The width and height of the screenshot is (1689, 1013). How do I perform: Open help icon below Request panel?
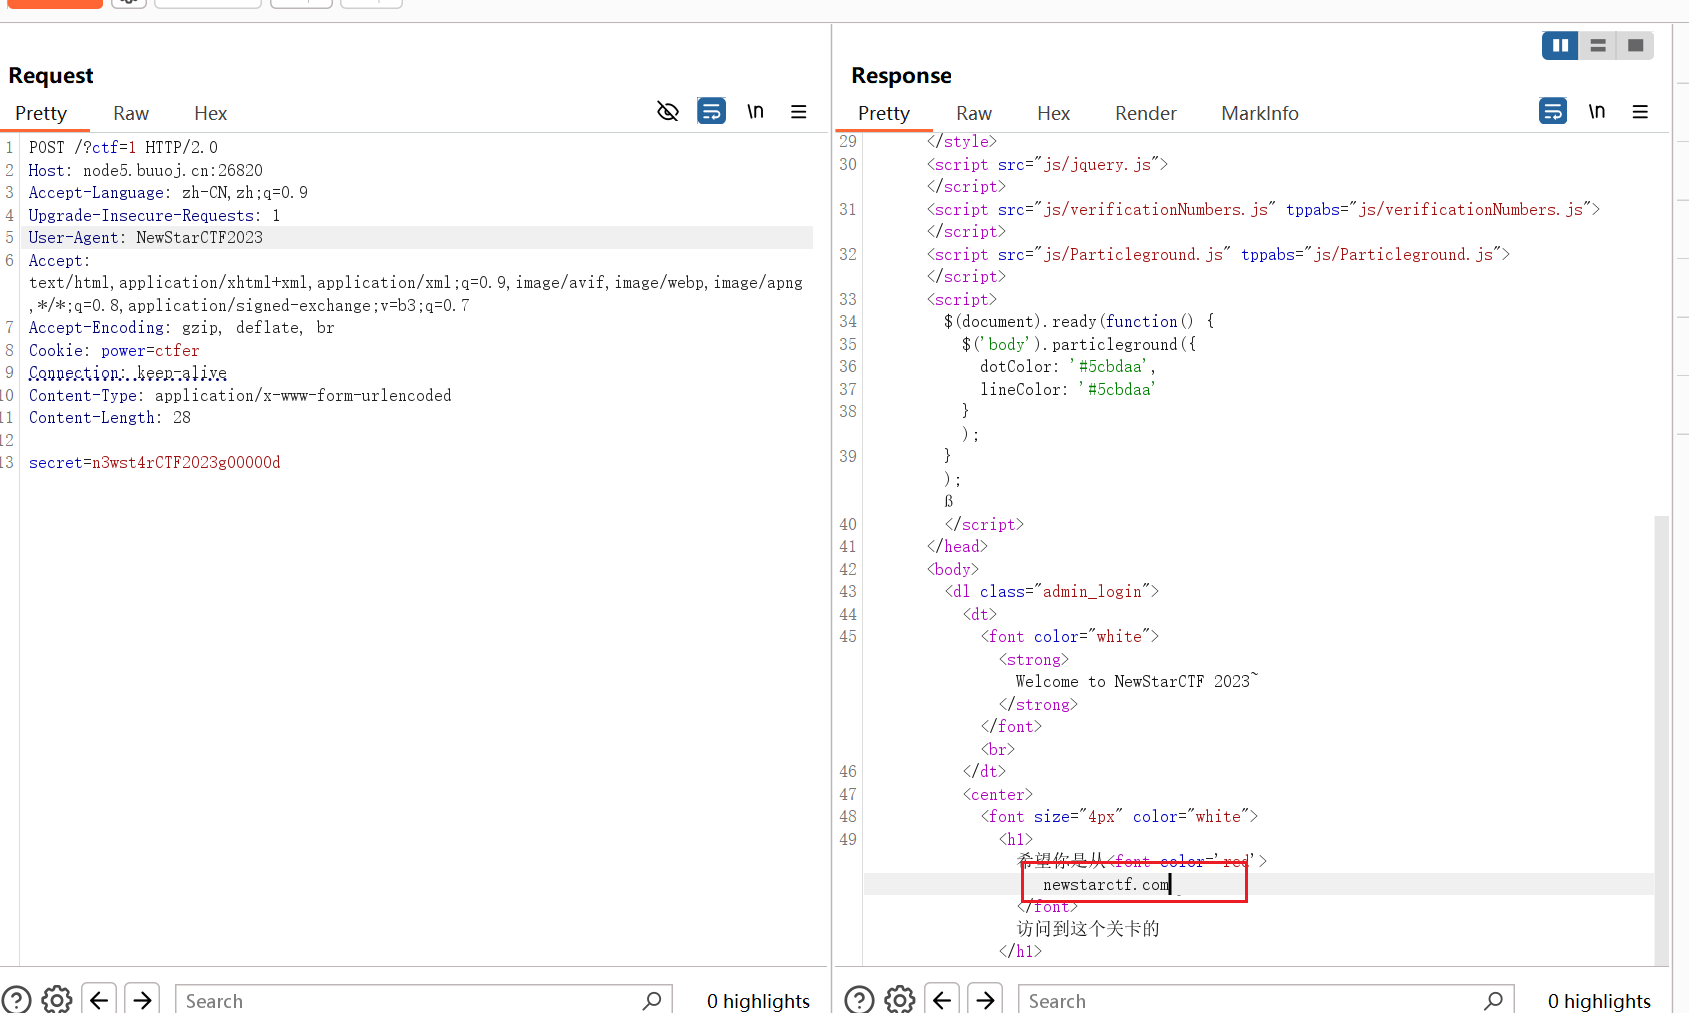pos(16,1000)
